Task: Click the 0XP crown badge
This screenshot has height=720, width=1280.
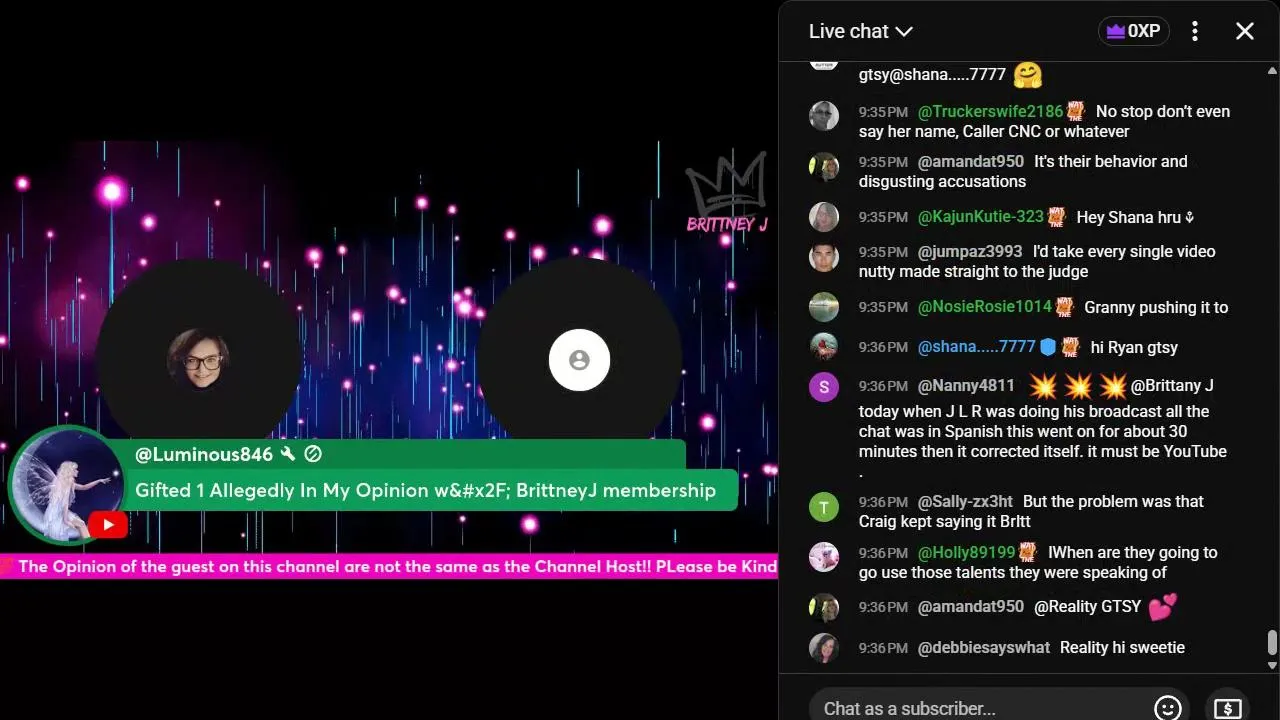Action: [1134, 31]
